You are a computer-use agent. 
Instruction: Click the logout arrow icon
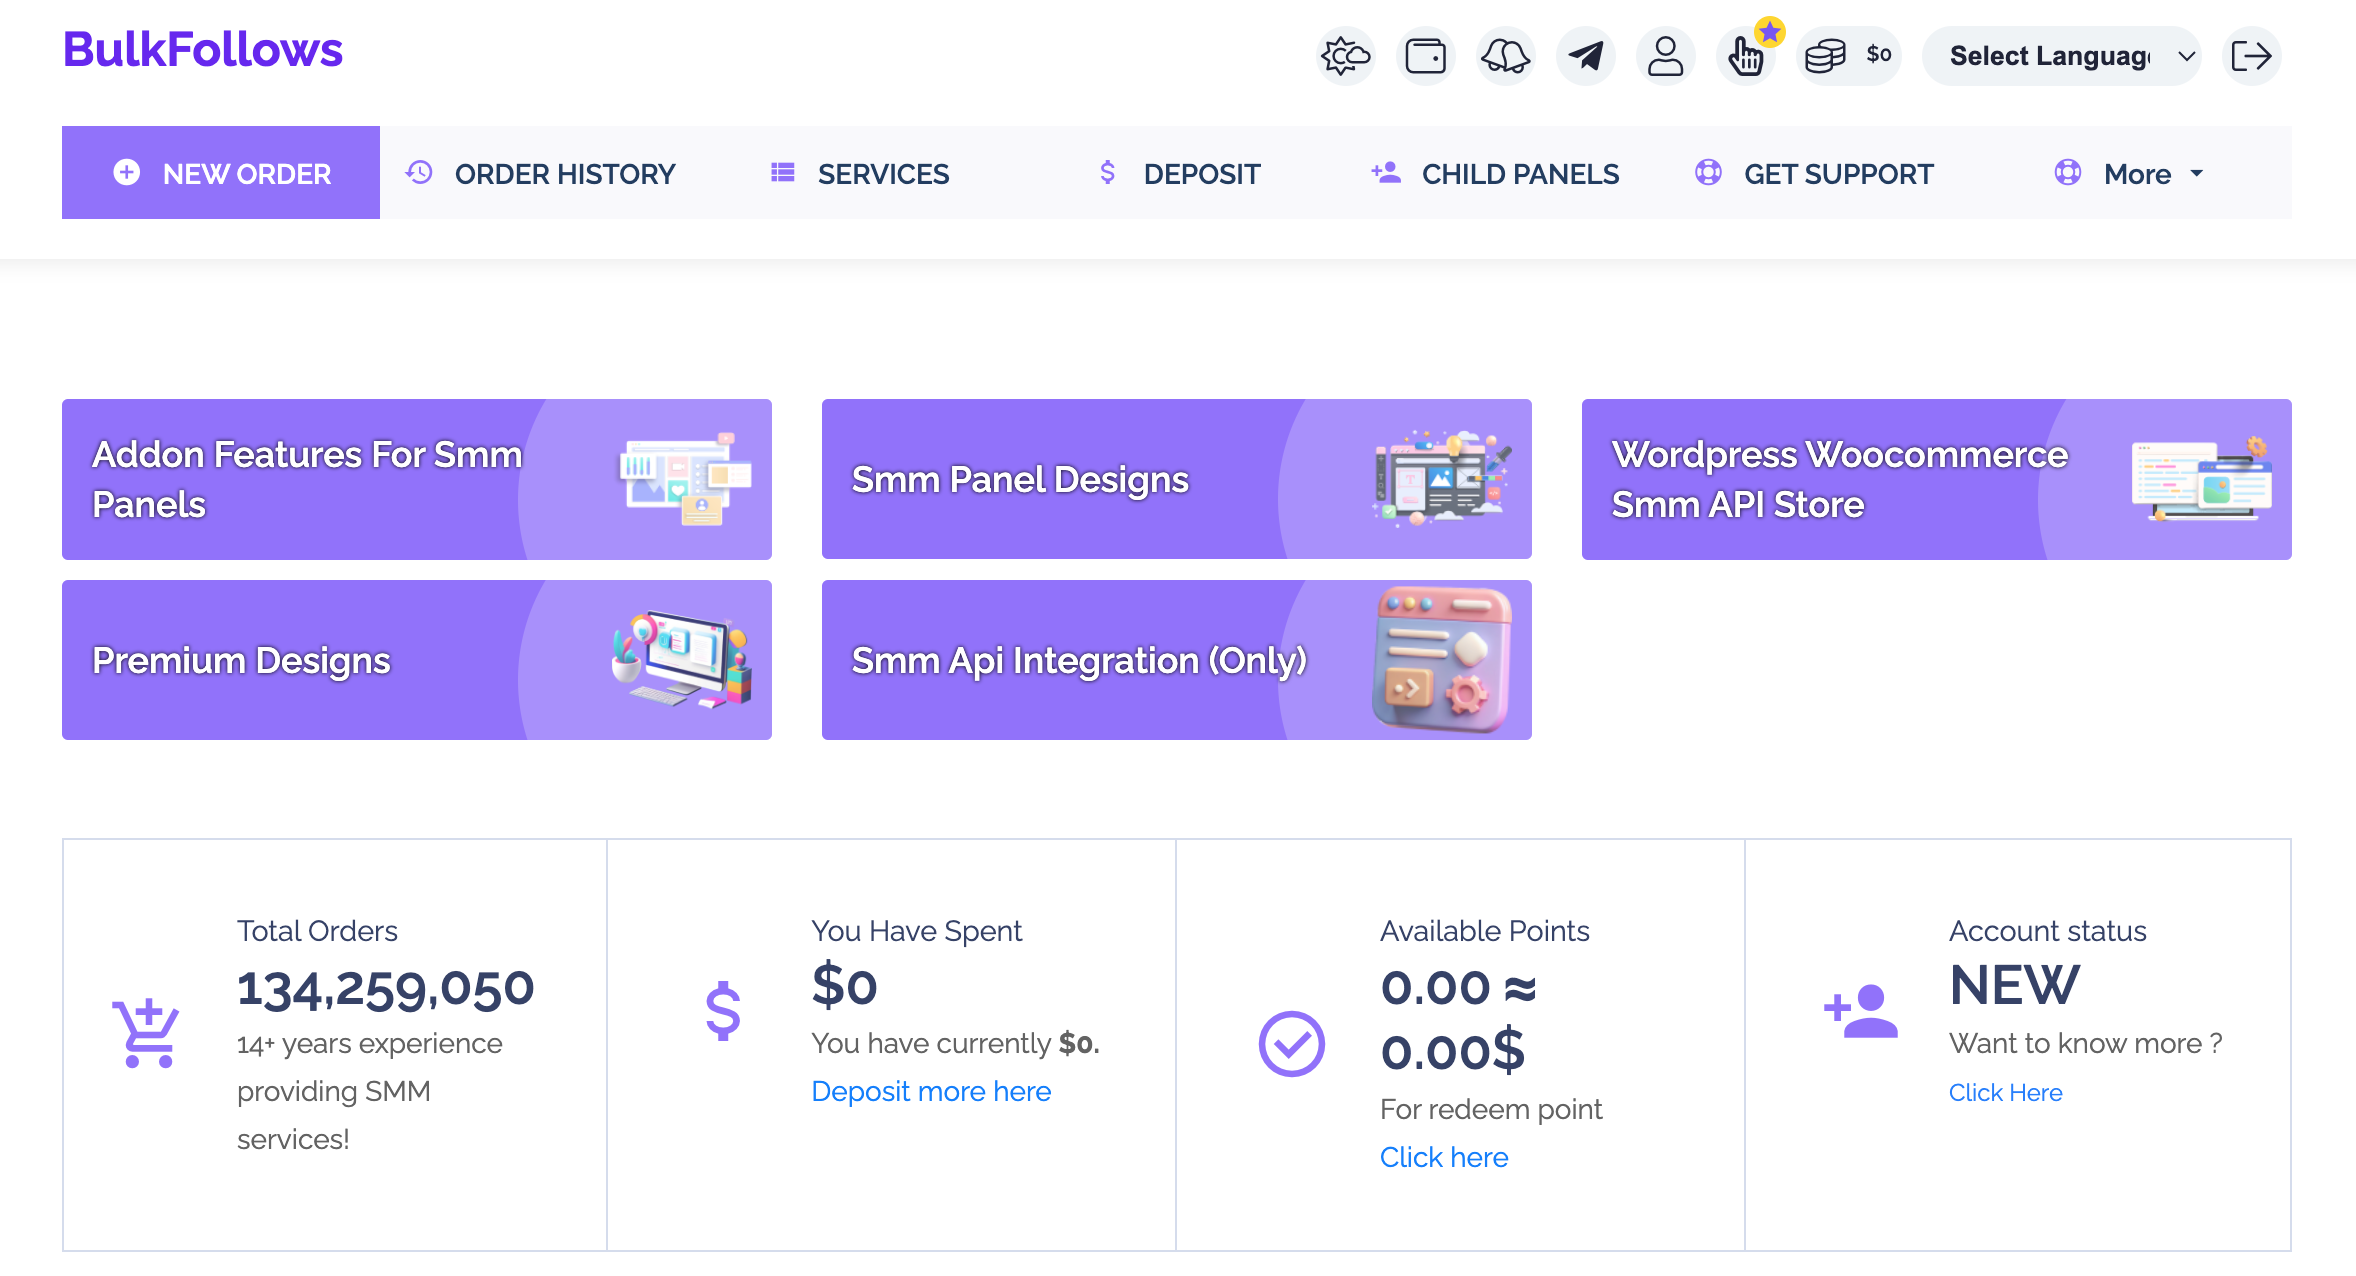click(2251, 56)
